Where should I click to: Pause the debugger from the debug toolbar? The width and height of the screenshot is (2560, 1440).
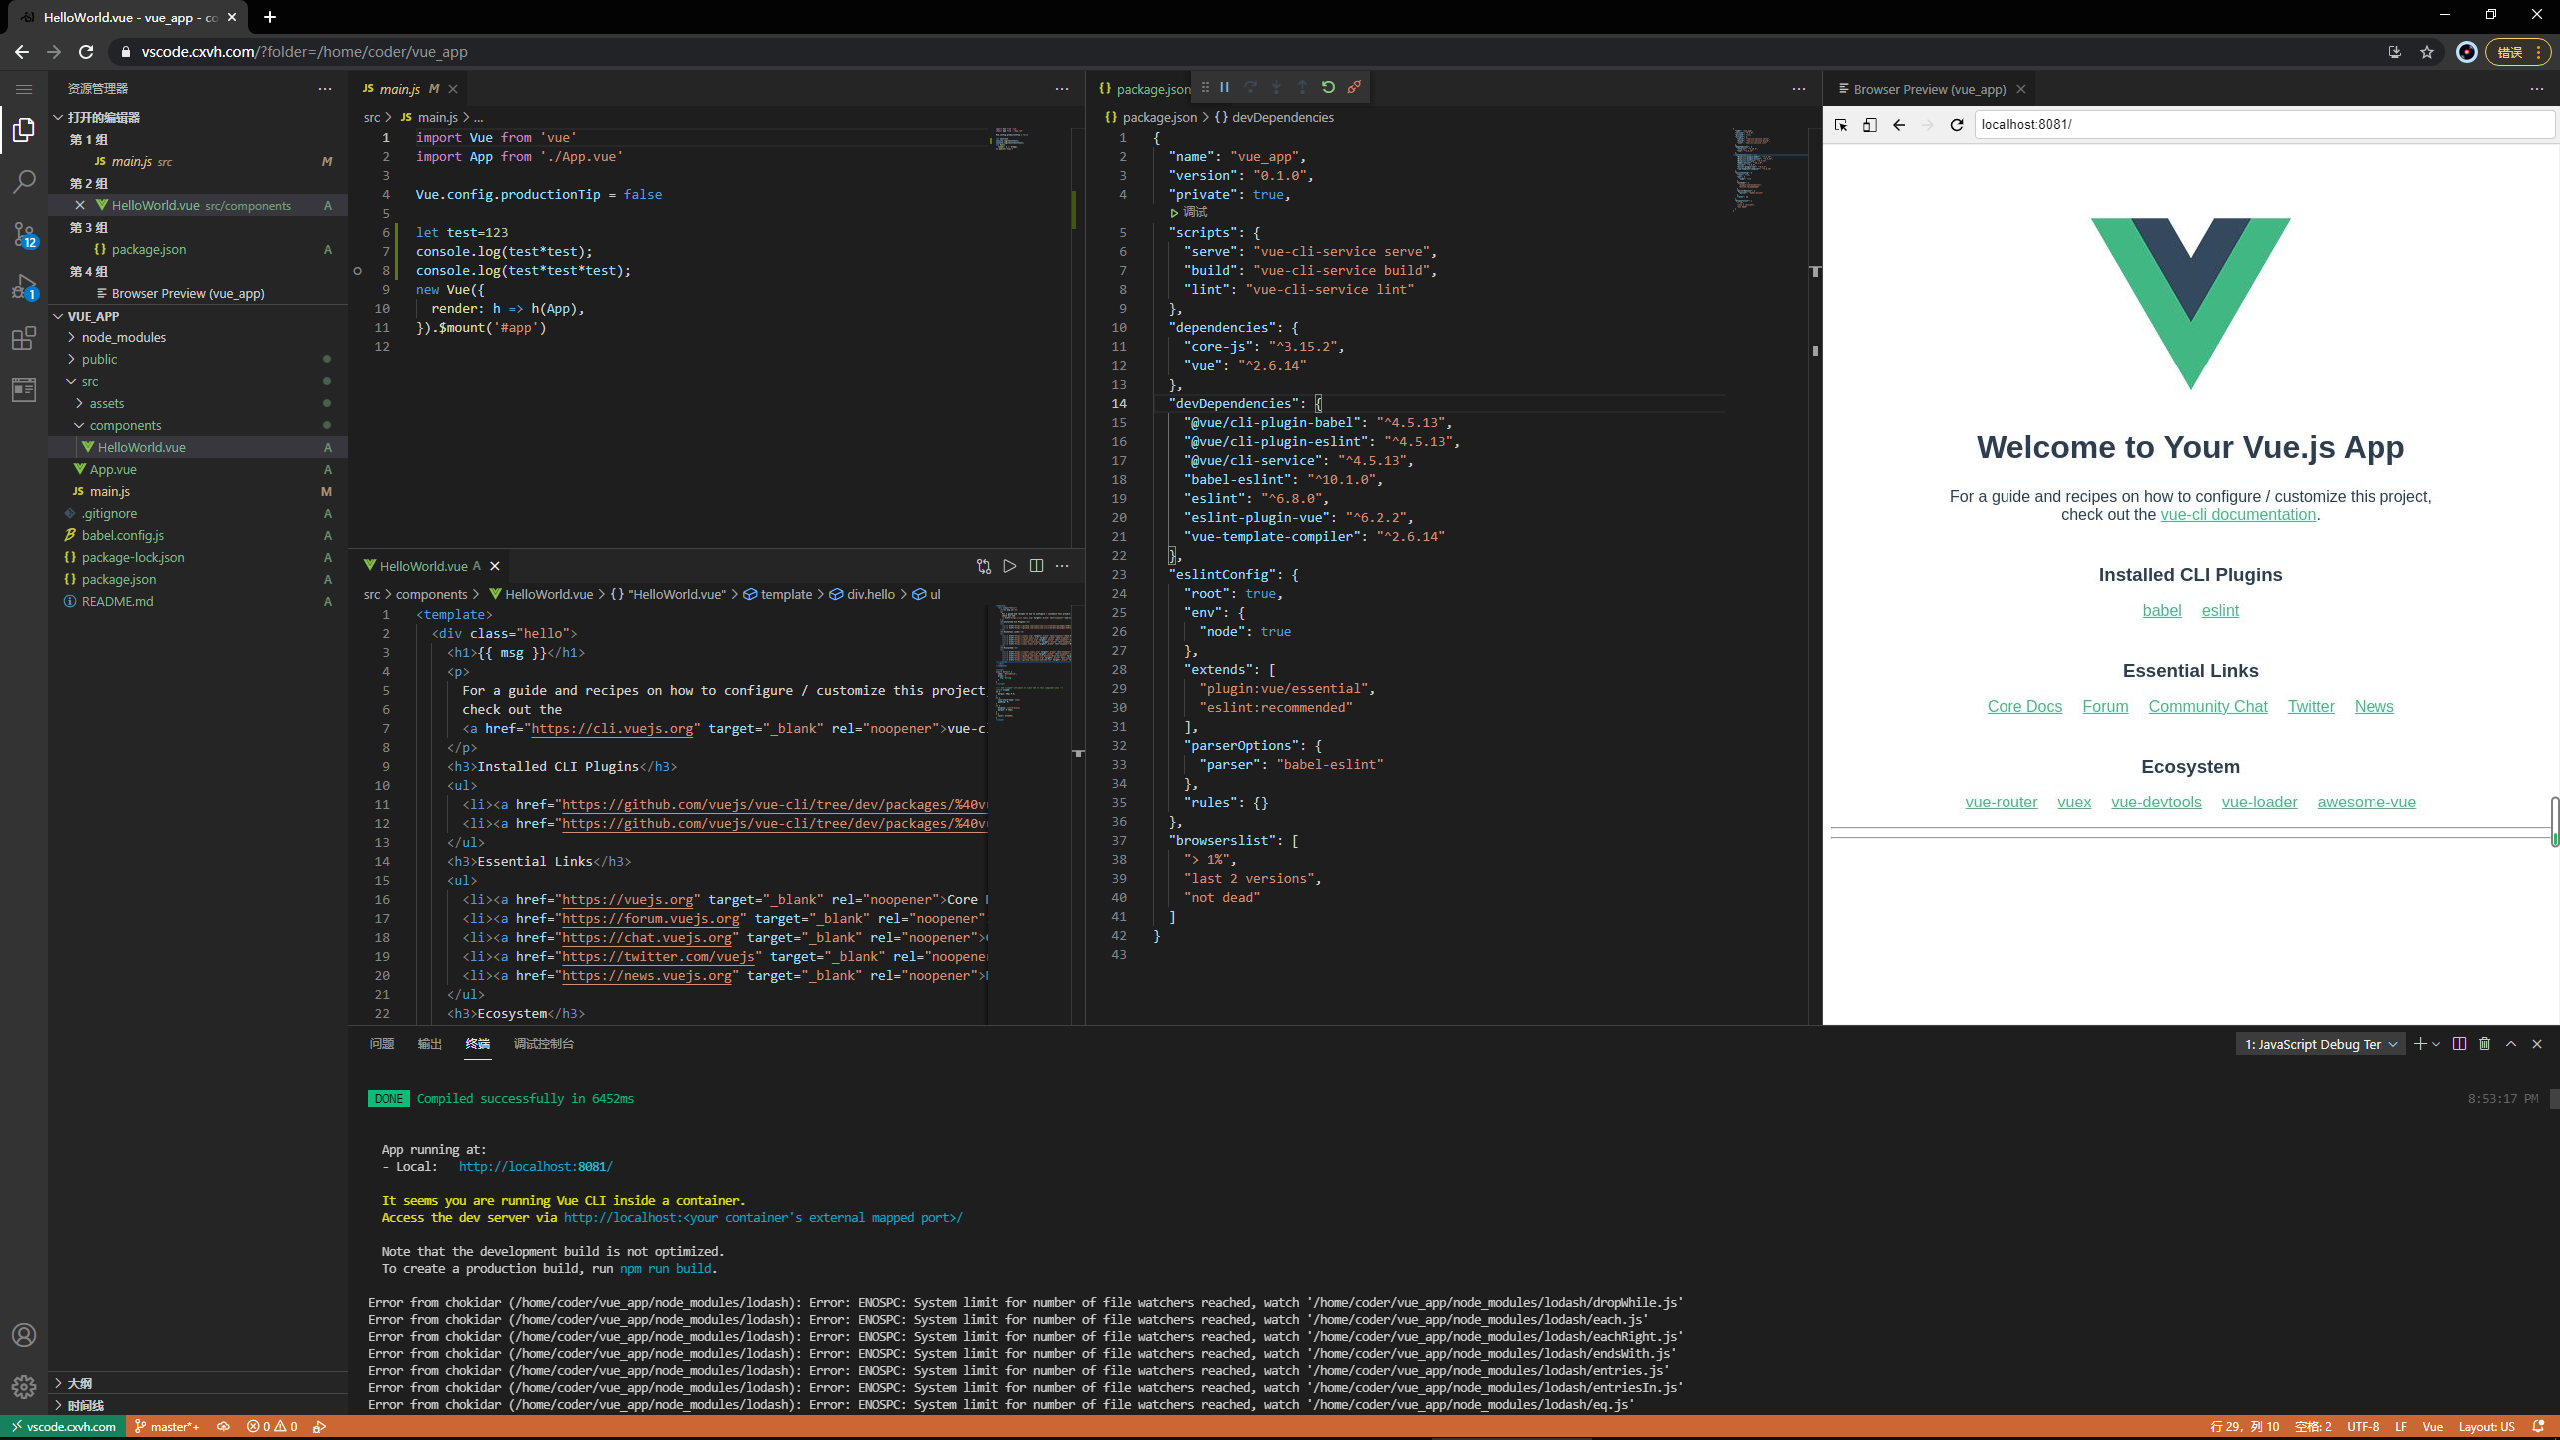(1224, 88)
